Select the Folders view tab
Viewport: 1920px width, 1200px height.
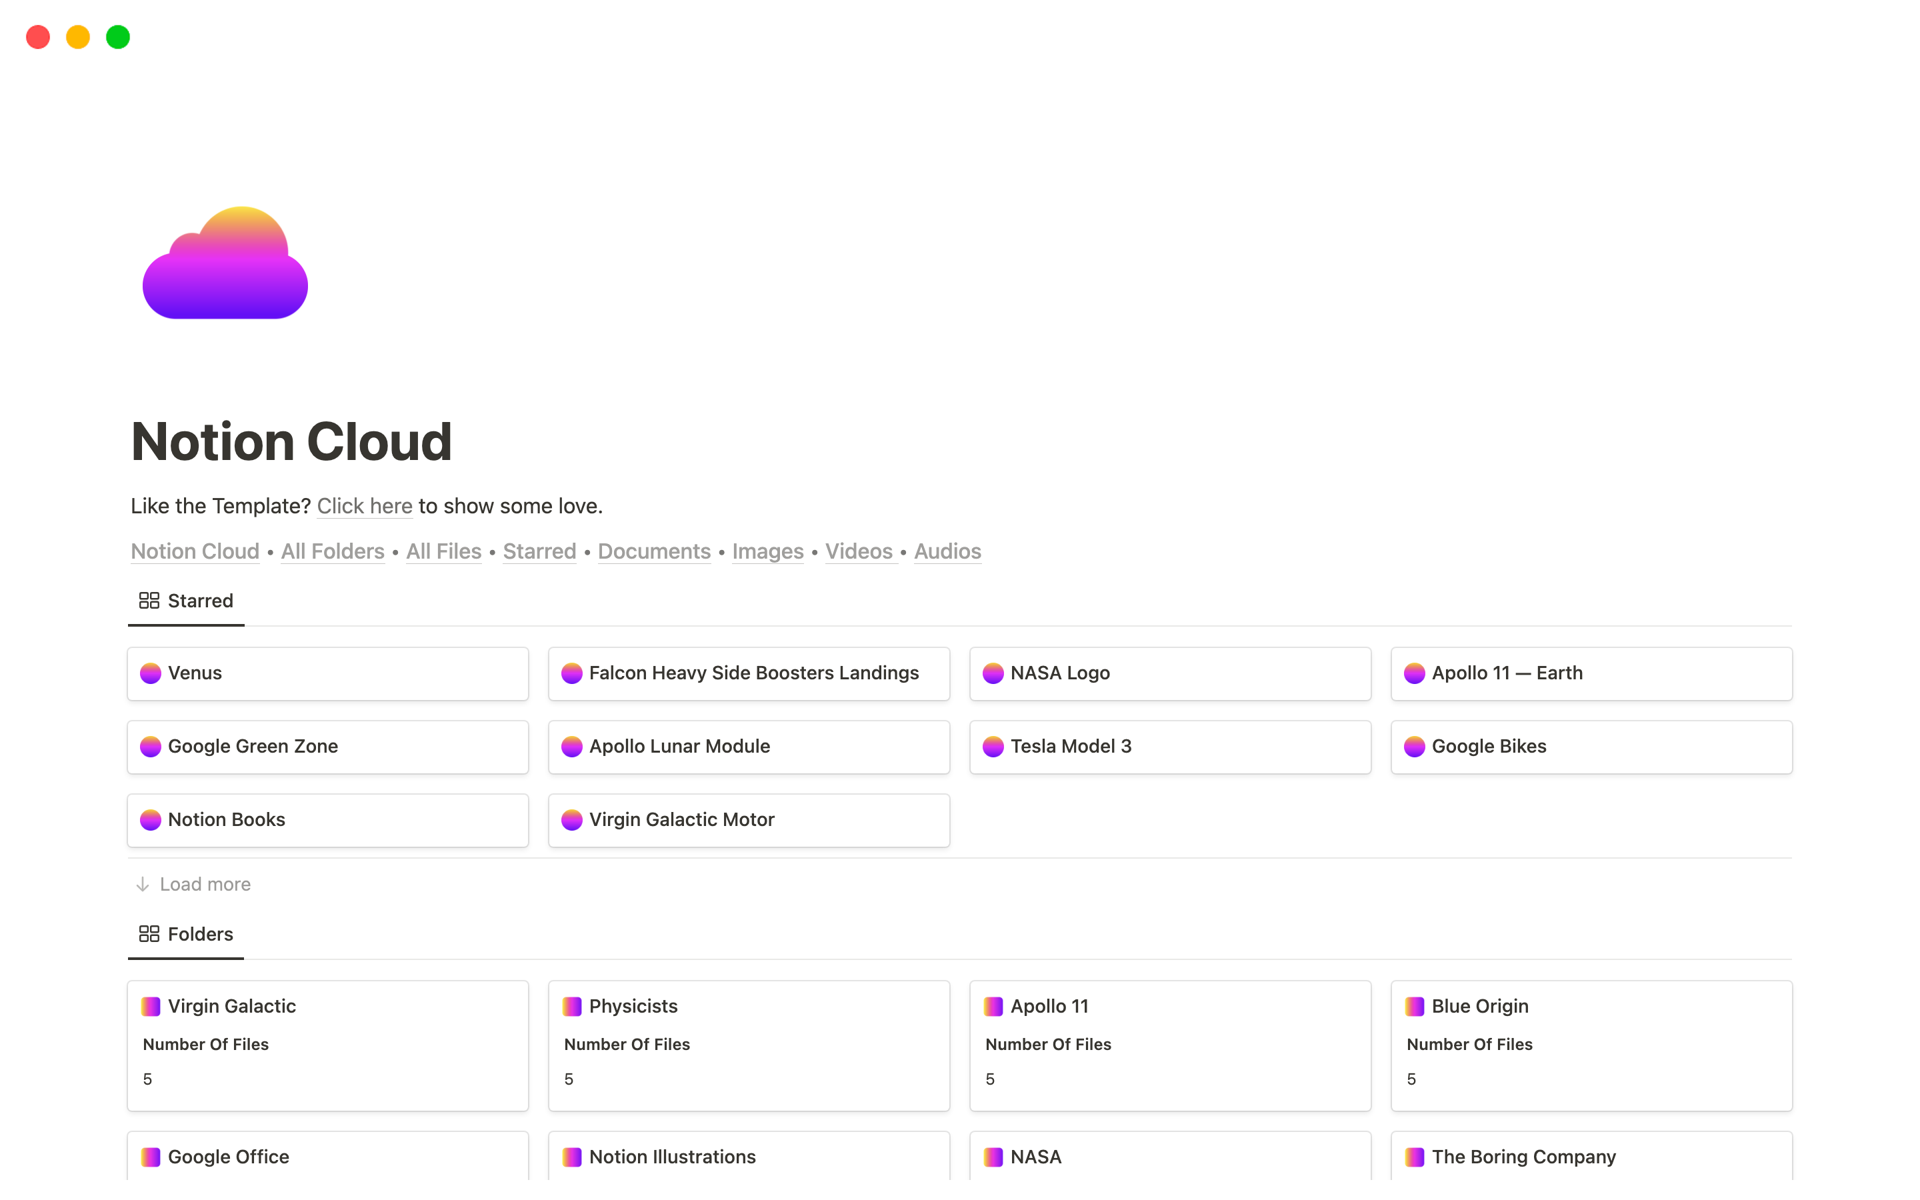tap(200, 933)
